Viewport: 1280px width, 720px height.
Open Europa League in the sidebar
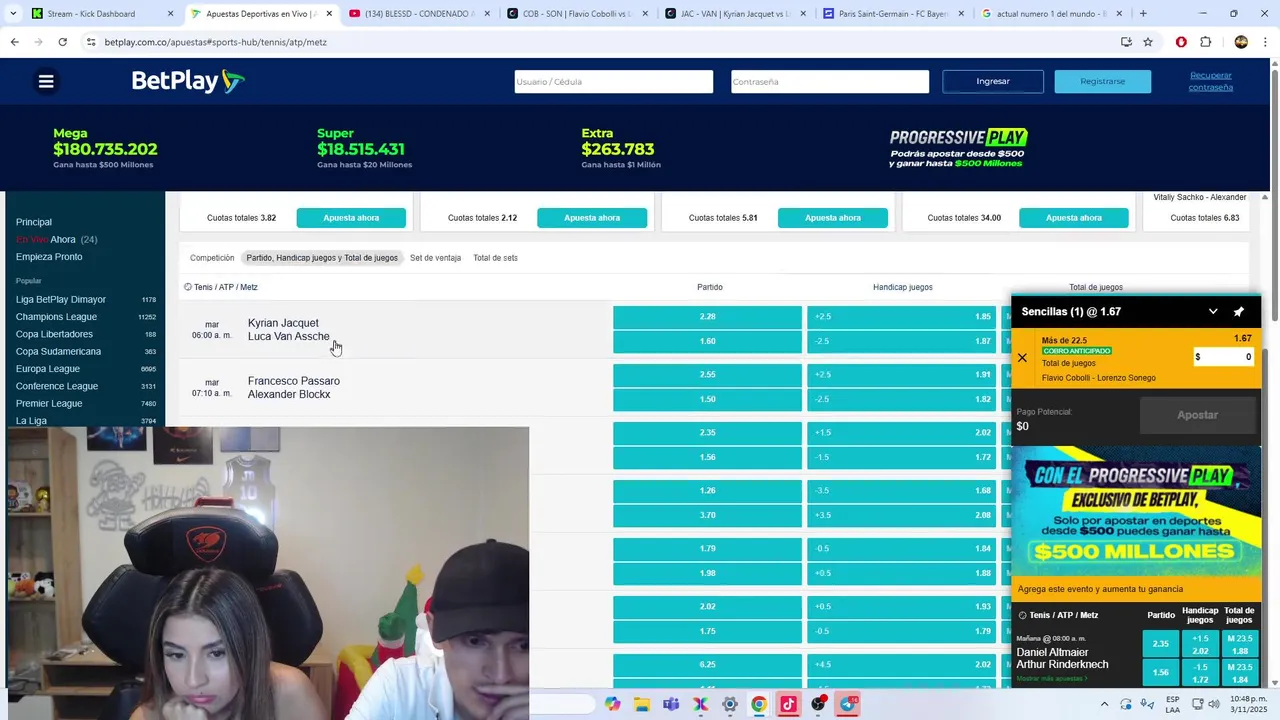(48, 369)
